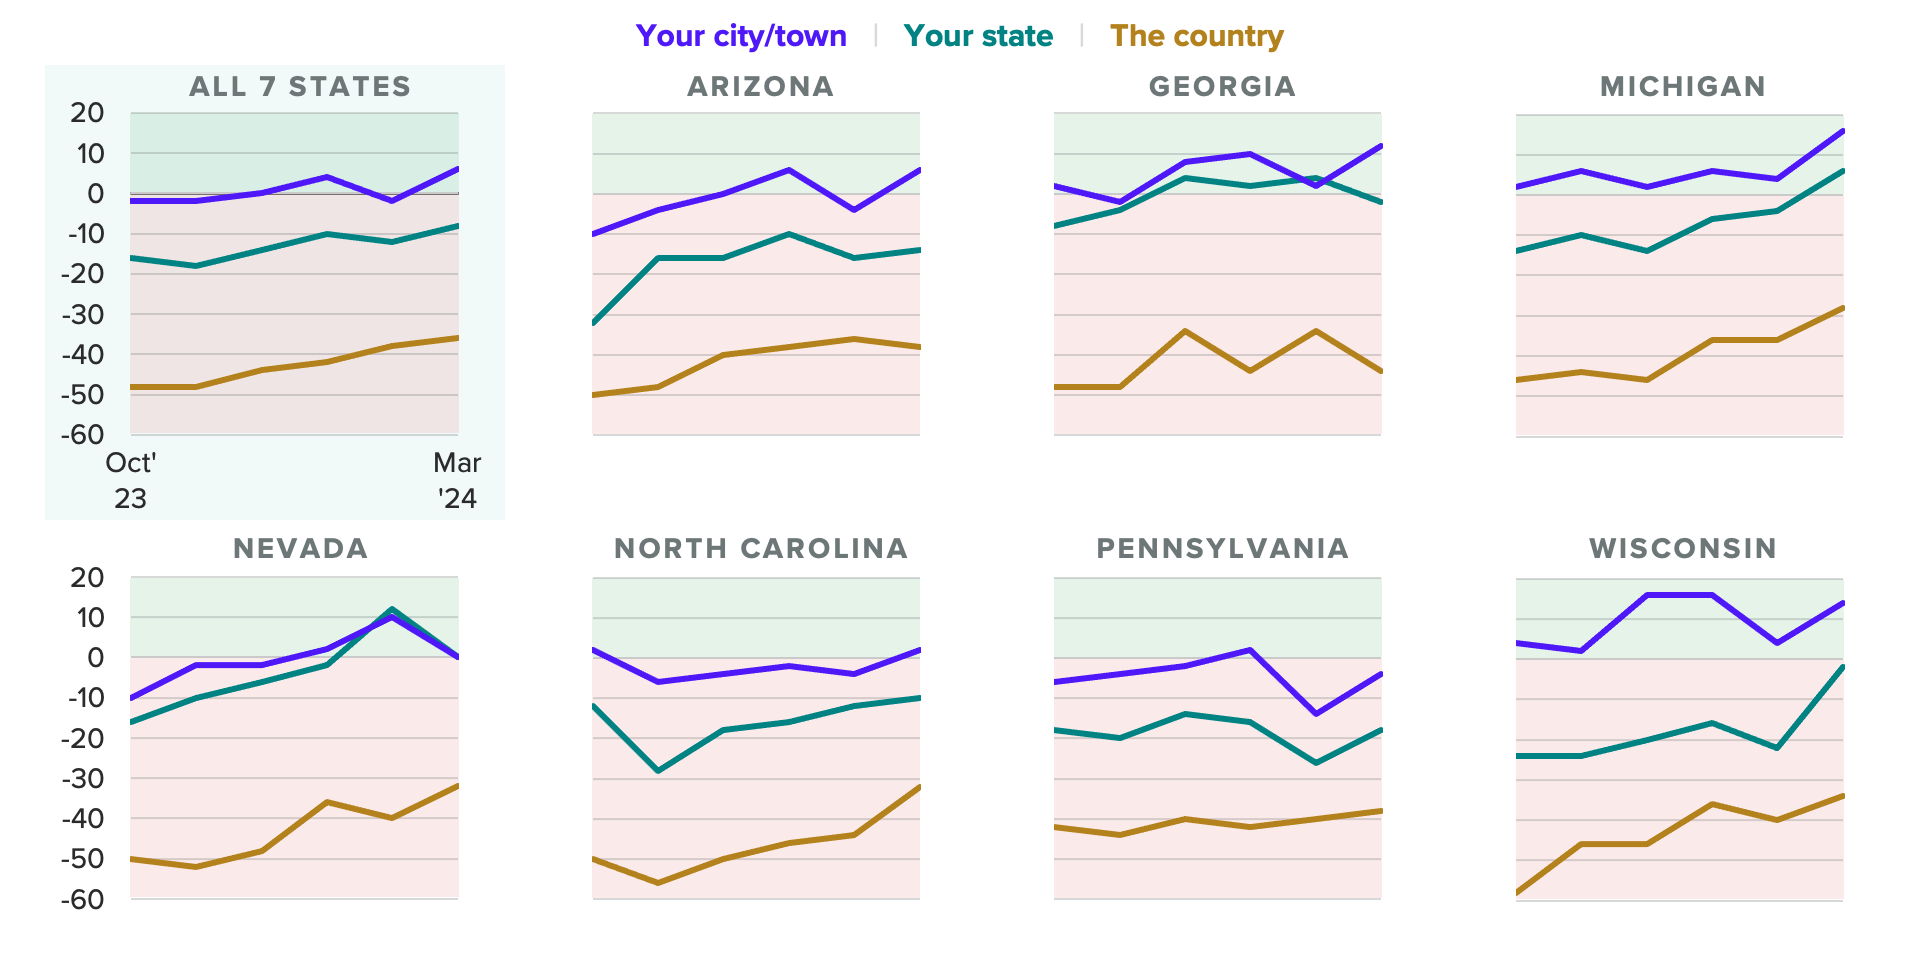Choose the WISCONSIN chart heading
Viewport: 1920px width, 960px height.
pyautogui.click(x=1683, y=549)
